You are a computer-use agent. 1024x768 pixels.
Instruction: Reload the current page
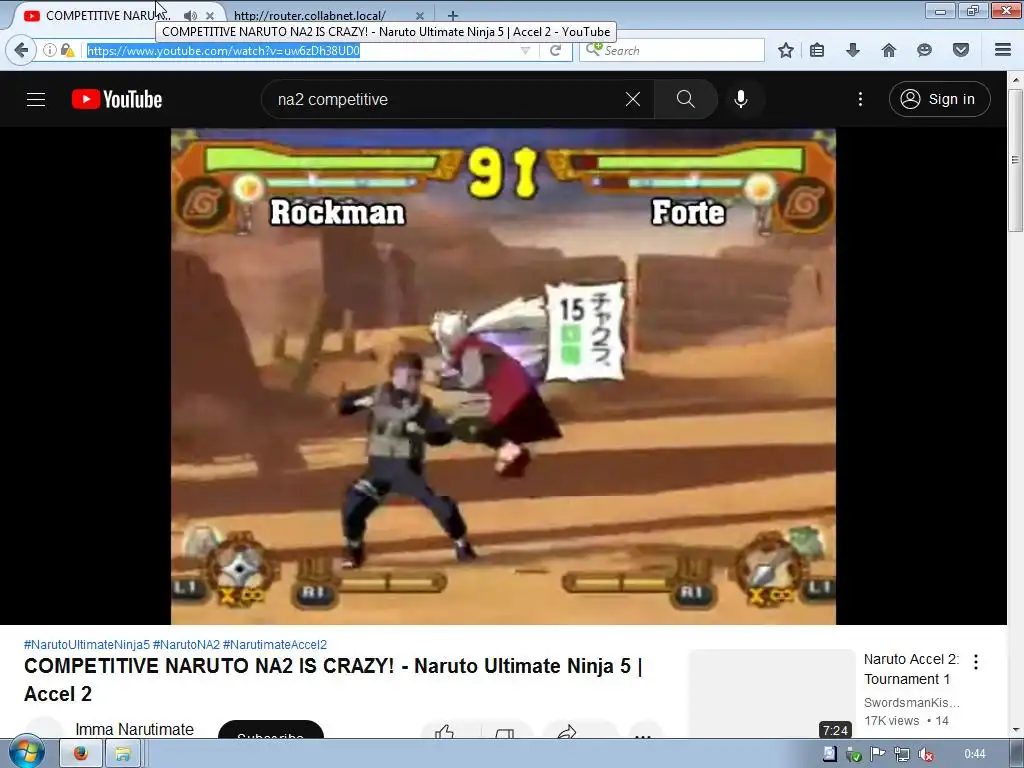[556, 50]
